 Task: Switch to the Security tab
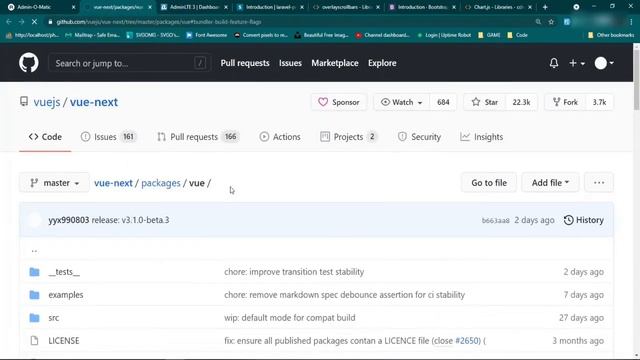419,137
